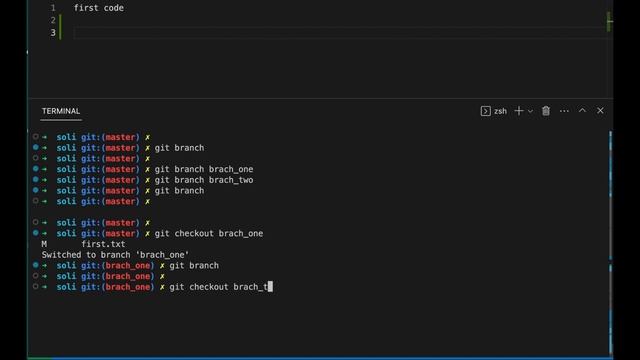
Task: Open the TERMINAL panel tab
Action: (x=61, y=111)
